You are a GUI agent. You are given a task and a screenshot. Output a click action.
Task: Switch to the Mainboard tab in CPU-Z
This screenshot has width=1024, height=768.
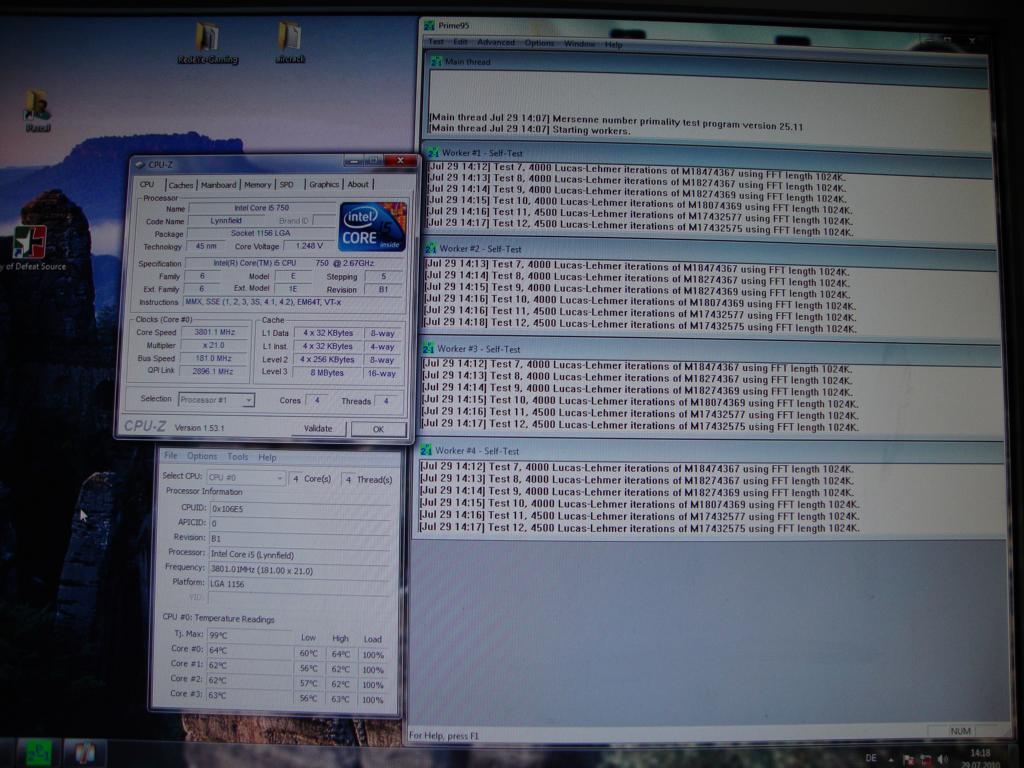coord(218,185)
